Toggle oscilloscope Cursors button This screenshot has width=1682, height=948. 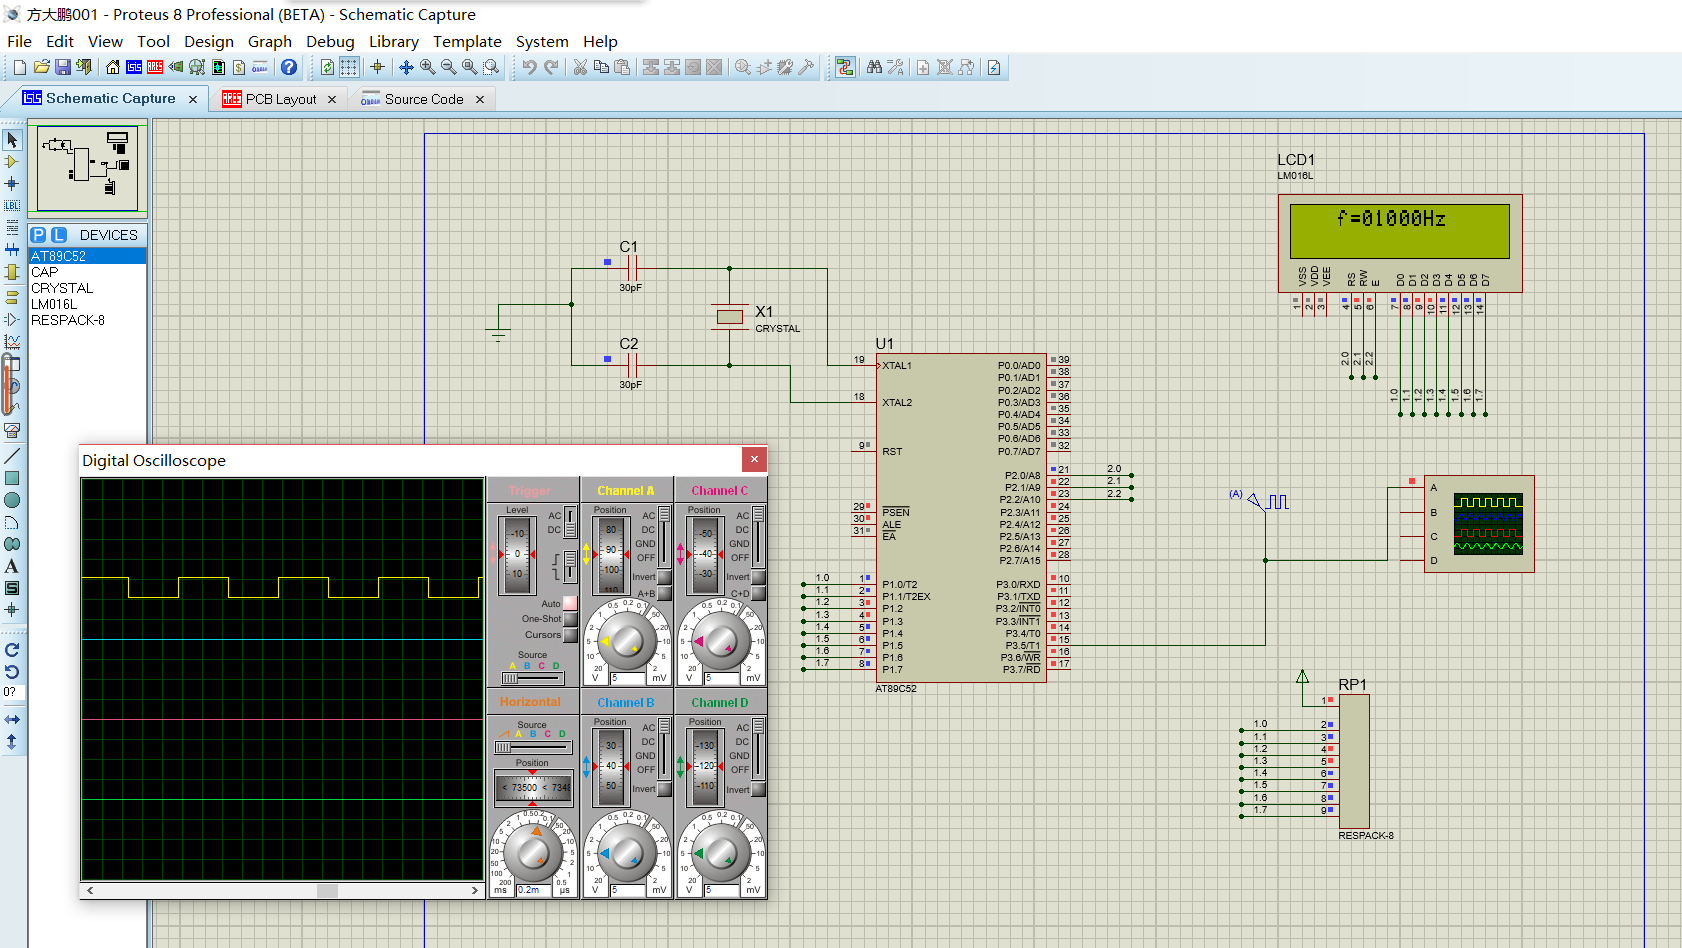tap(570, 635)
